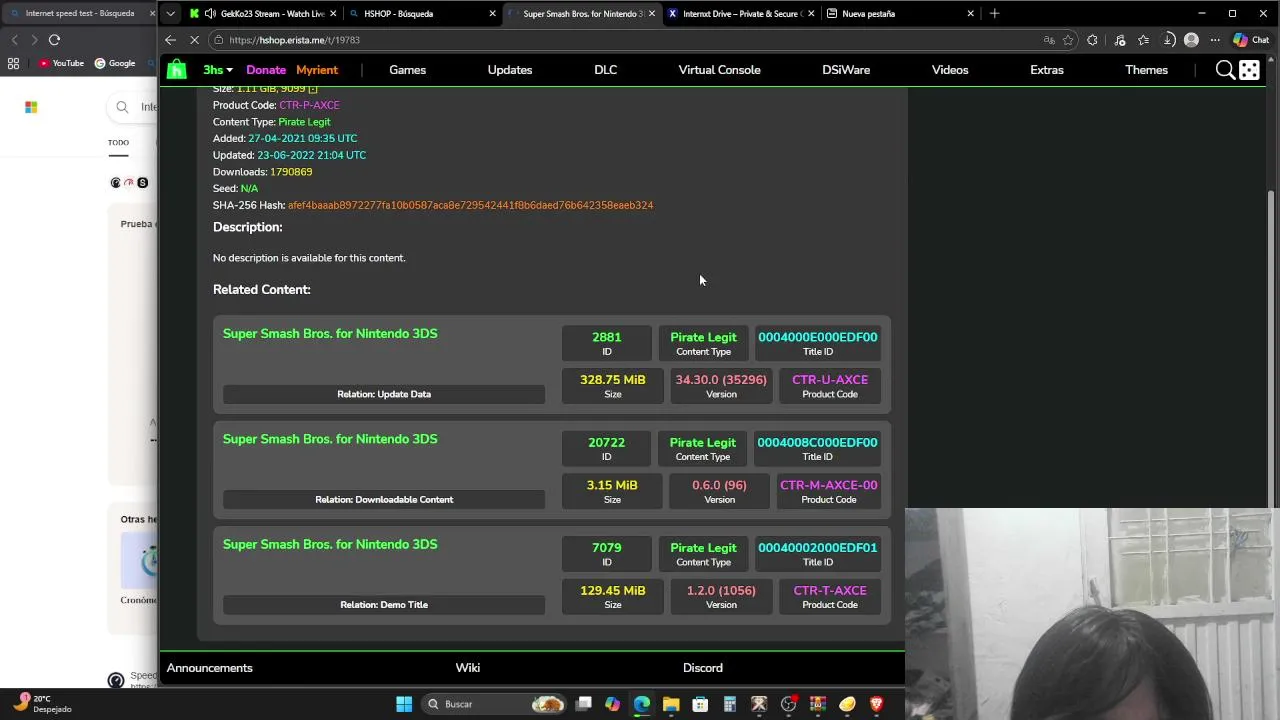Open the Discord footer link
This screenshot has width=1280, height=720.
point(703,668)
